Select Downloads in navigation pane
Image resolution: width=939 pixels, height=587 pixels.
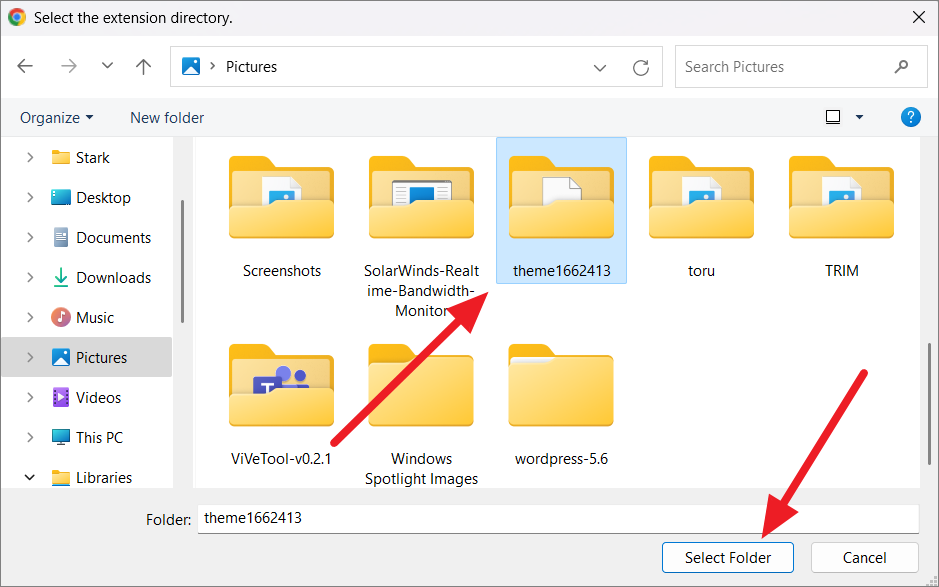(x=101, y=277)
